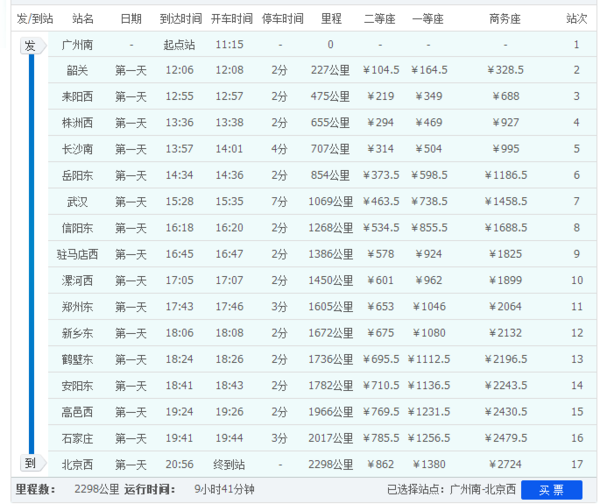The width and height of the screenshot is (600, 504).
Task: Click the 一等座 column header
Action: pyautogui.click(x=428, y=18)
